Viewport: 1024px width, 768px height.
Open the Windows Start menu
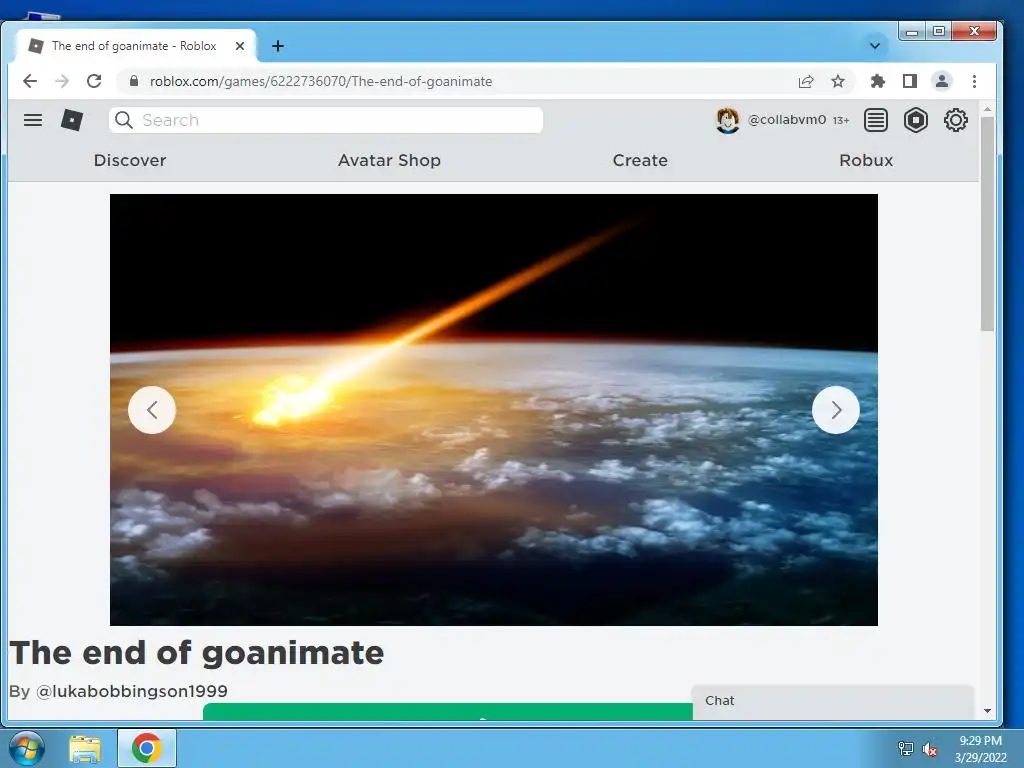[27, 748]
